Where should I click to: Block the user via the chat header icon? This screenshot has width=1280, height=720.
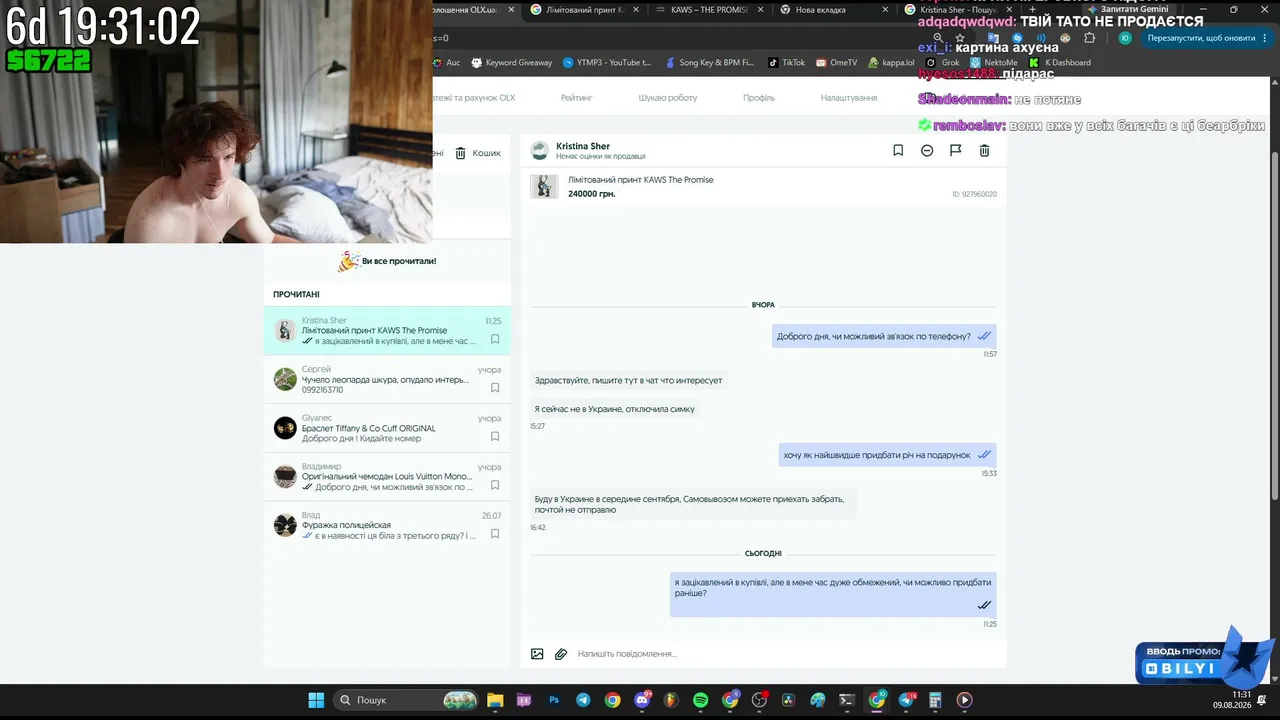click(927, 151)
